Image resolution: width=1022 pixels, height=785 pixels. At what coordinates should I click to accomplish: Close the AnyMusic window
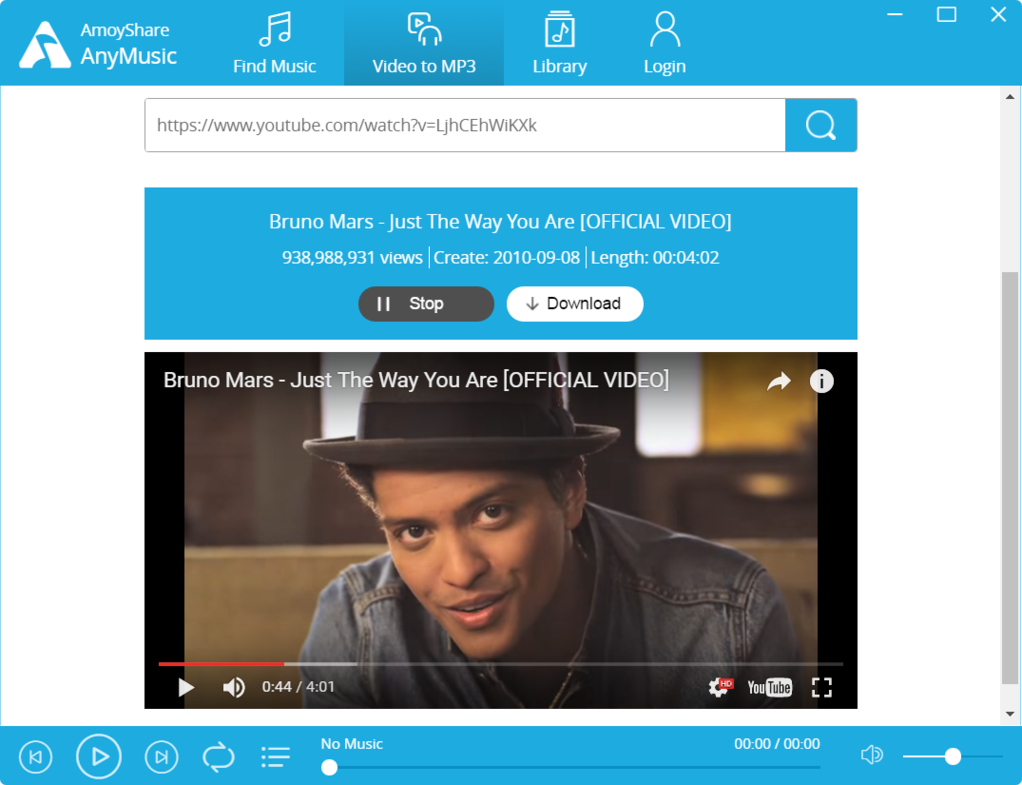click(x=998, y=14)
